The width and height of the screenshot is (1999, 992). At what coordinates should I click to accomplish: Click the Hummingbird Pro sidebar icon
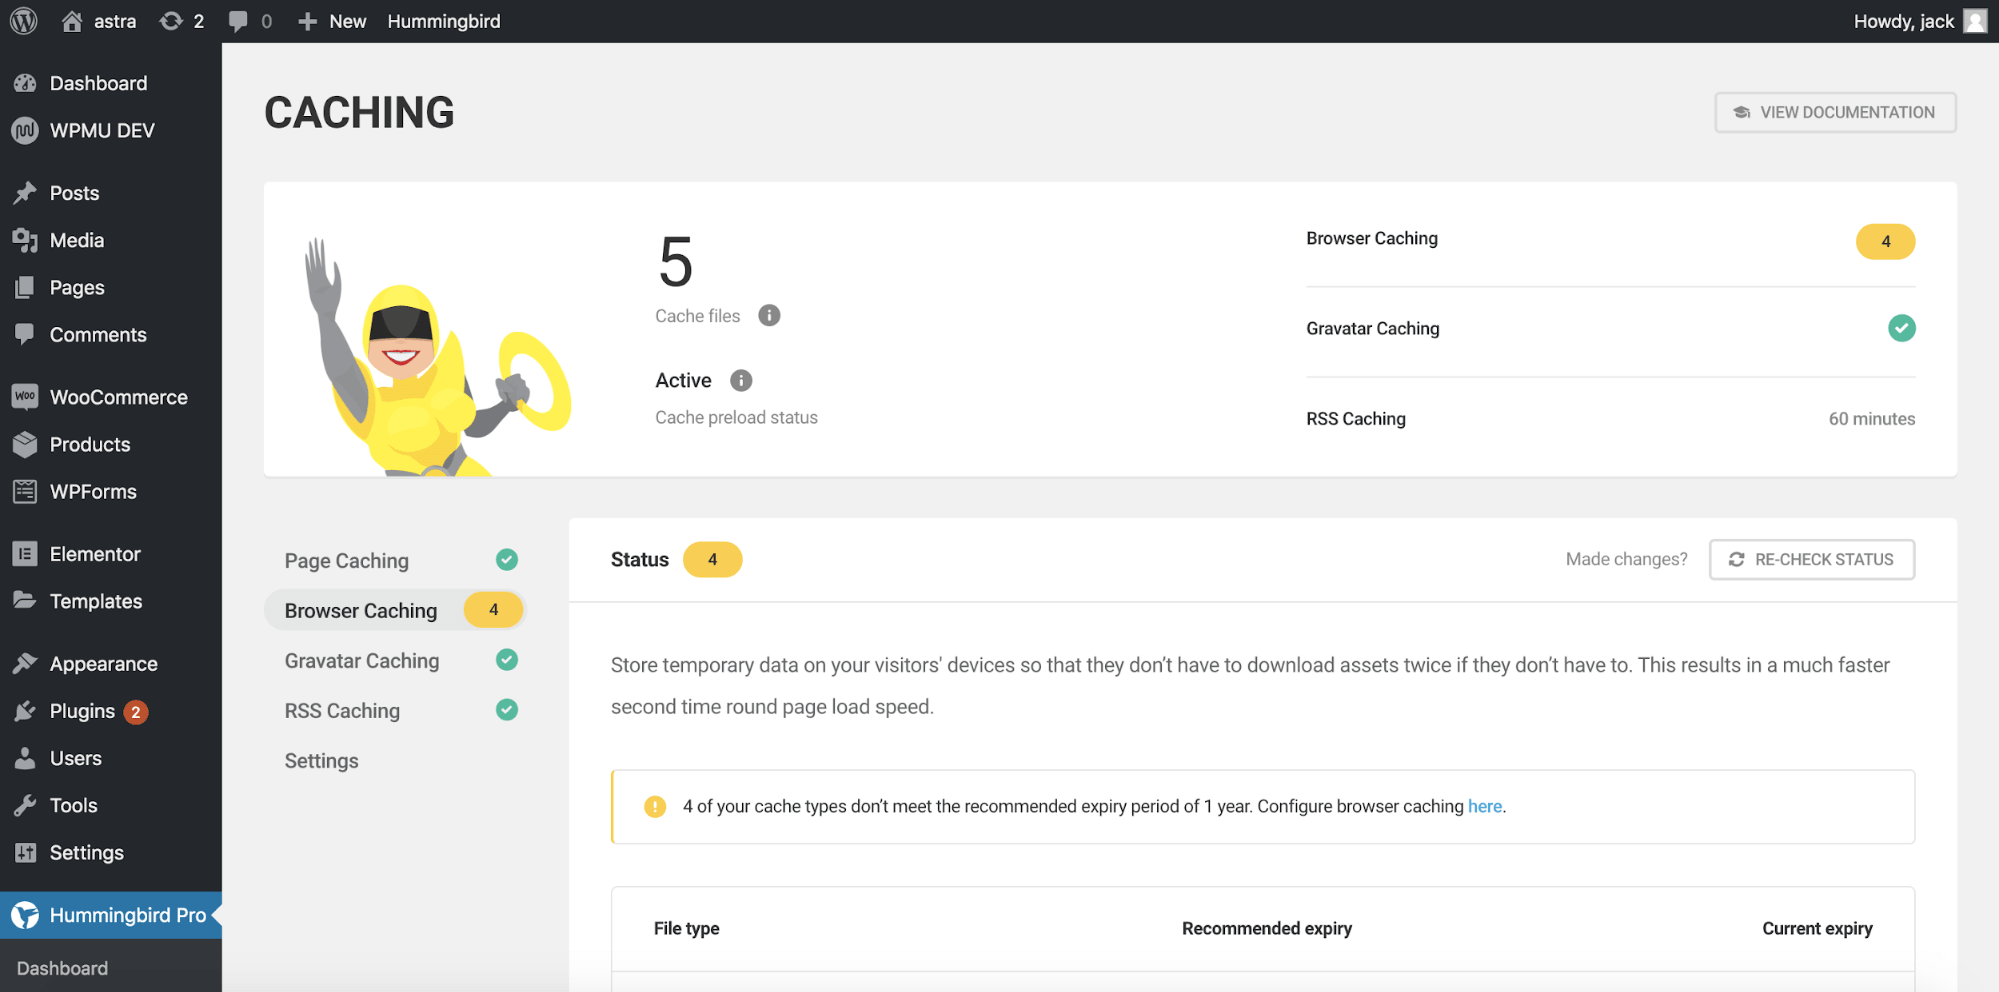(x=24, y=915)
